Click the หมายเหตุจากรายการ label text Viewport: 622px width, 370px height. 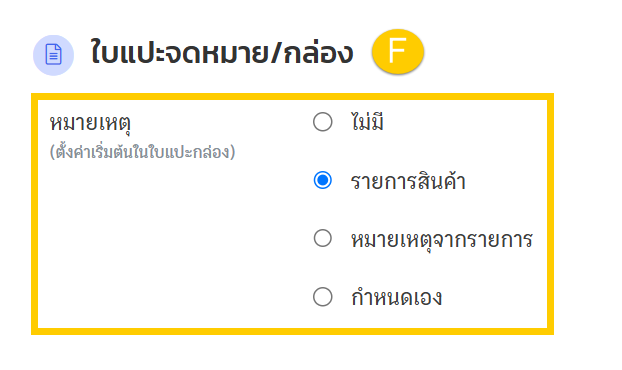[x=442, y=240]
